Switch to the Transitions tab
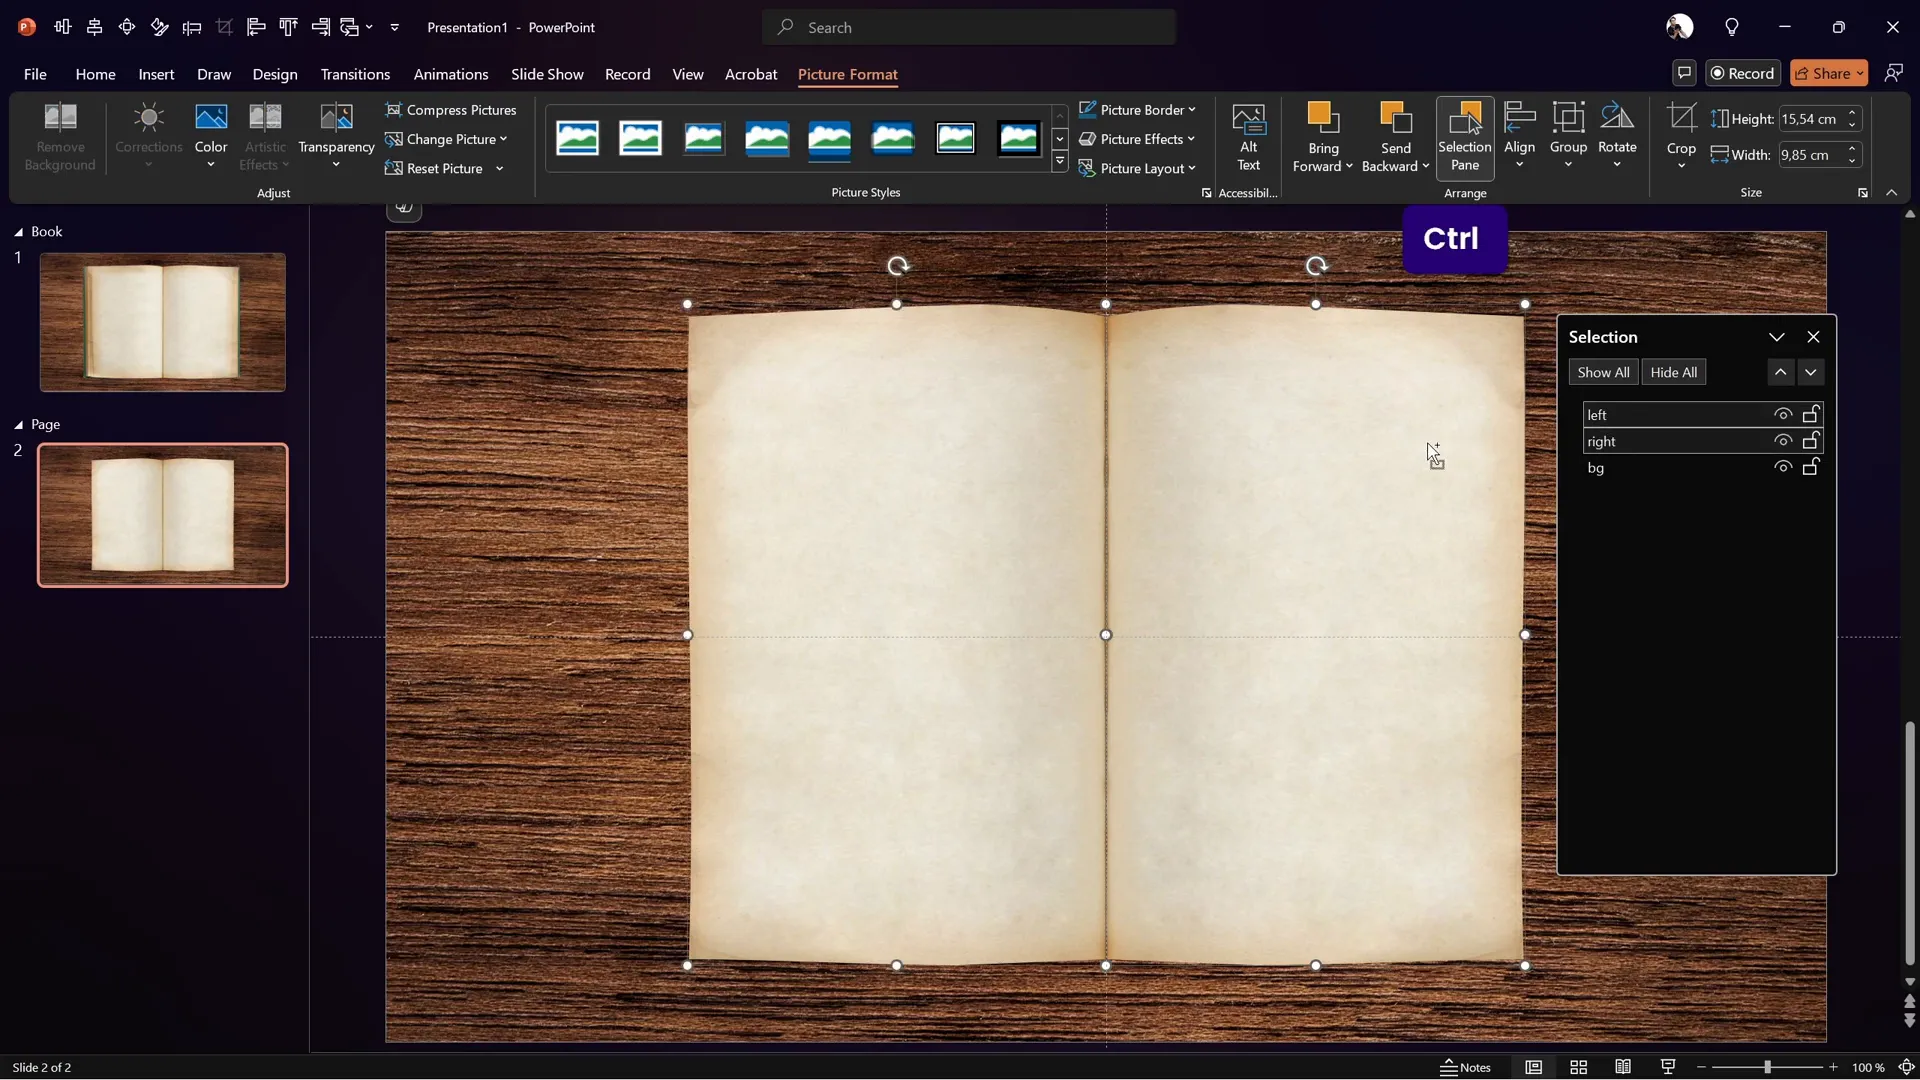 click(x=355, y=74)
